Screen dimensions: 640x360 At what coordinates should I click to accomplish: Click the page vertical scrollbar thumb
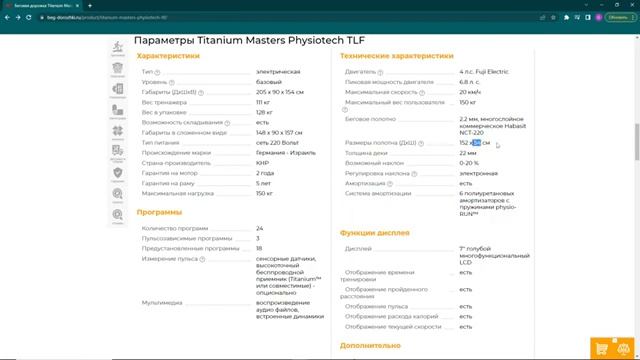pyautogui.click(x=637, y=142)
